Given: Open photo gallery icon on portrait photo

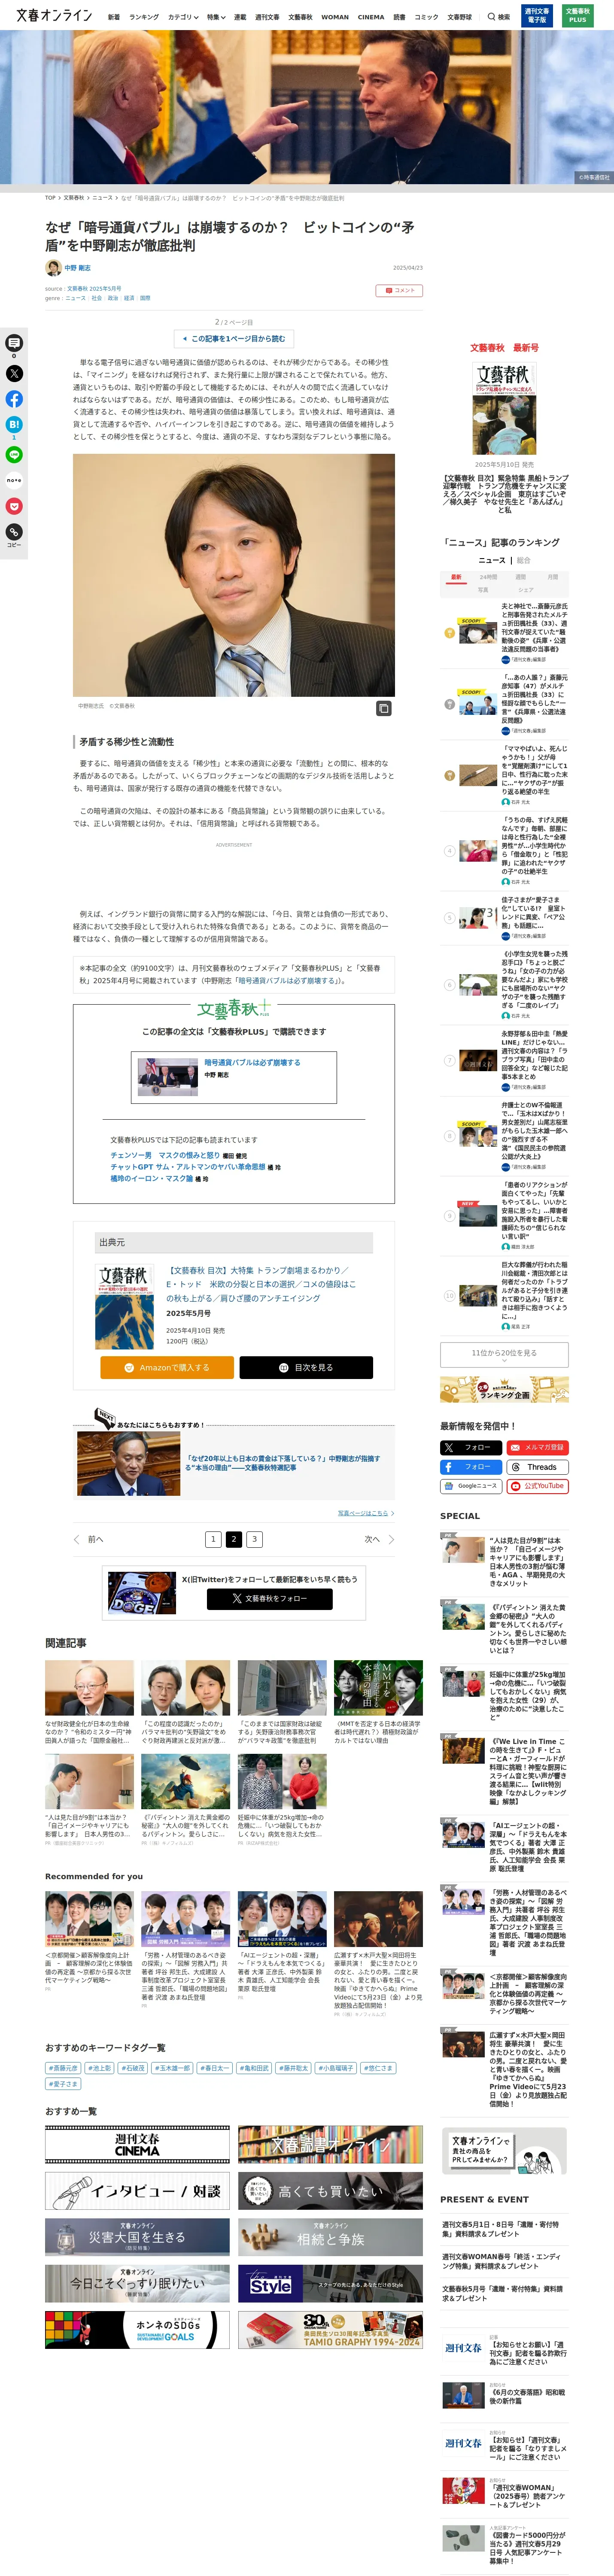Looking at the screenshot, I should 383,708.
